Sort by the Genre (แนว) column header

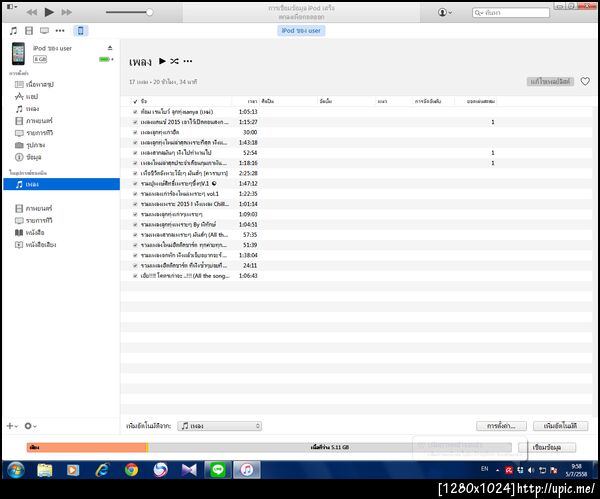[x=394, y=101]
